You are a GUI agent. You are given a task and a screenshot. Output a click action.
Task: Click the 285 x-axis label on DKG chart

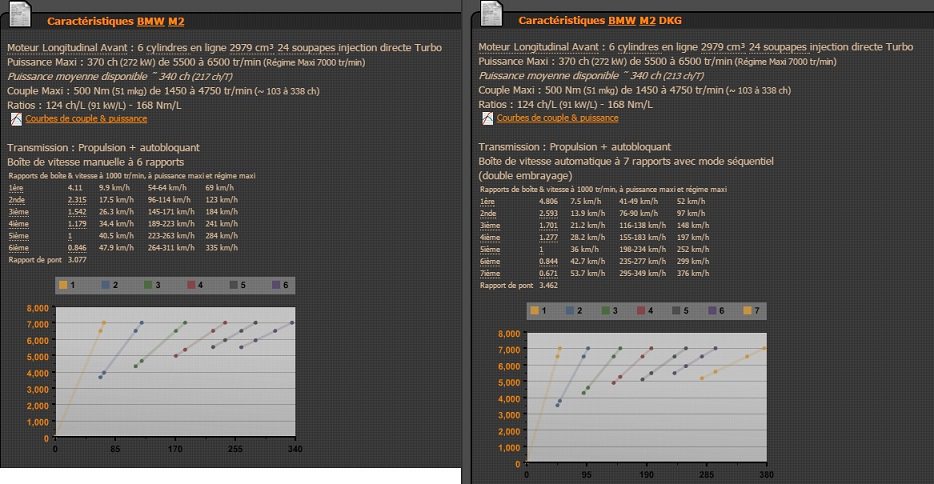pyautogui.click(x=706, y=475)
